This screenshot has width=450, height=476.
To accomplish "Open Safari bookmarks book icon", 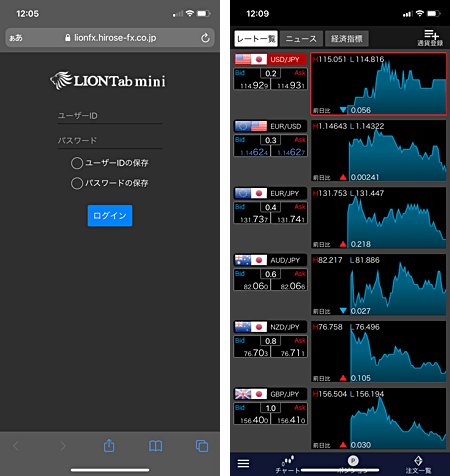I will 156,446.
